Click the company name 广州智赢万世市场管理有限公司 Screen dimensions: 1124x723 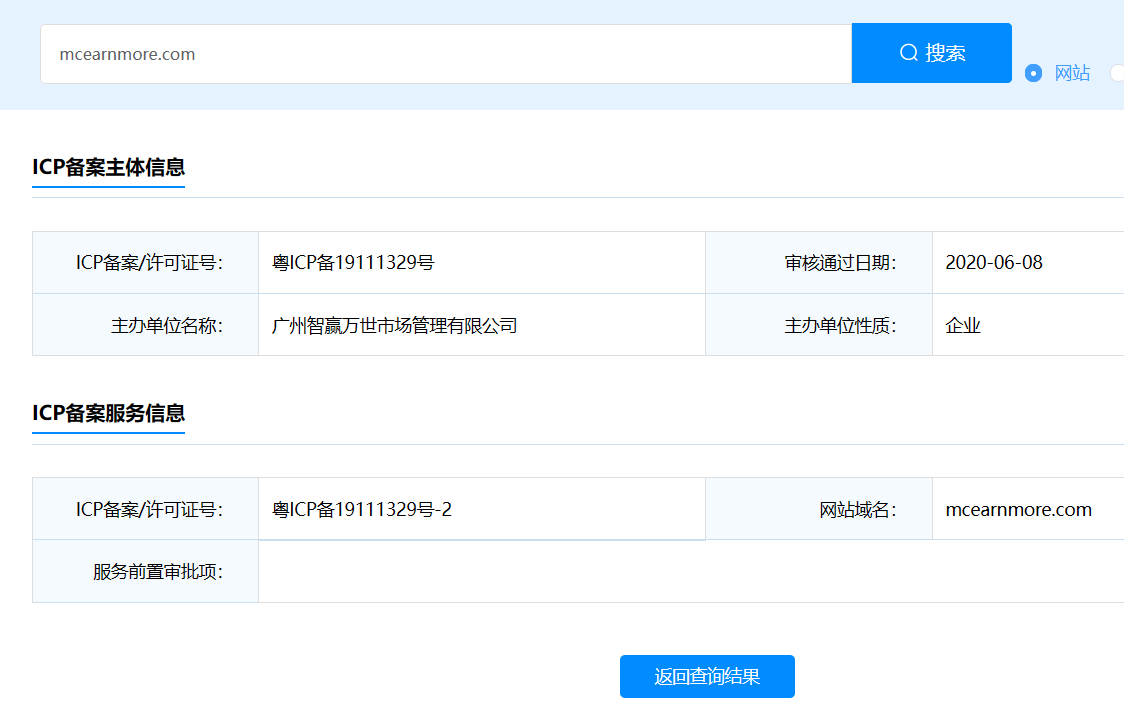click(x=394, y=325)
